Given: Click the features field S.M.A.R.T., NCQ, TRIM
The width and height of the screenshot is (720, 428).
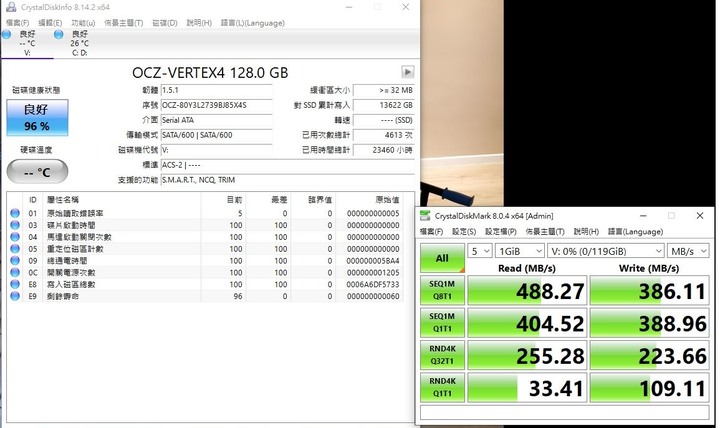Looking at the screenshot, I should pos(287,180).
